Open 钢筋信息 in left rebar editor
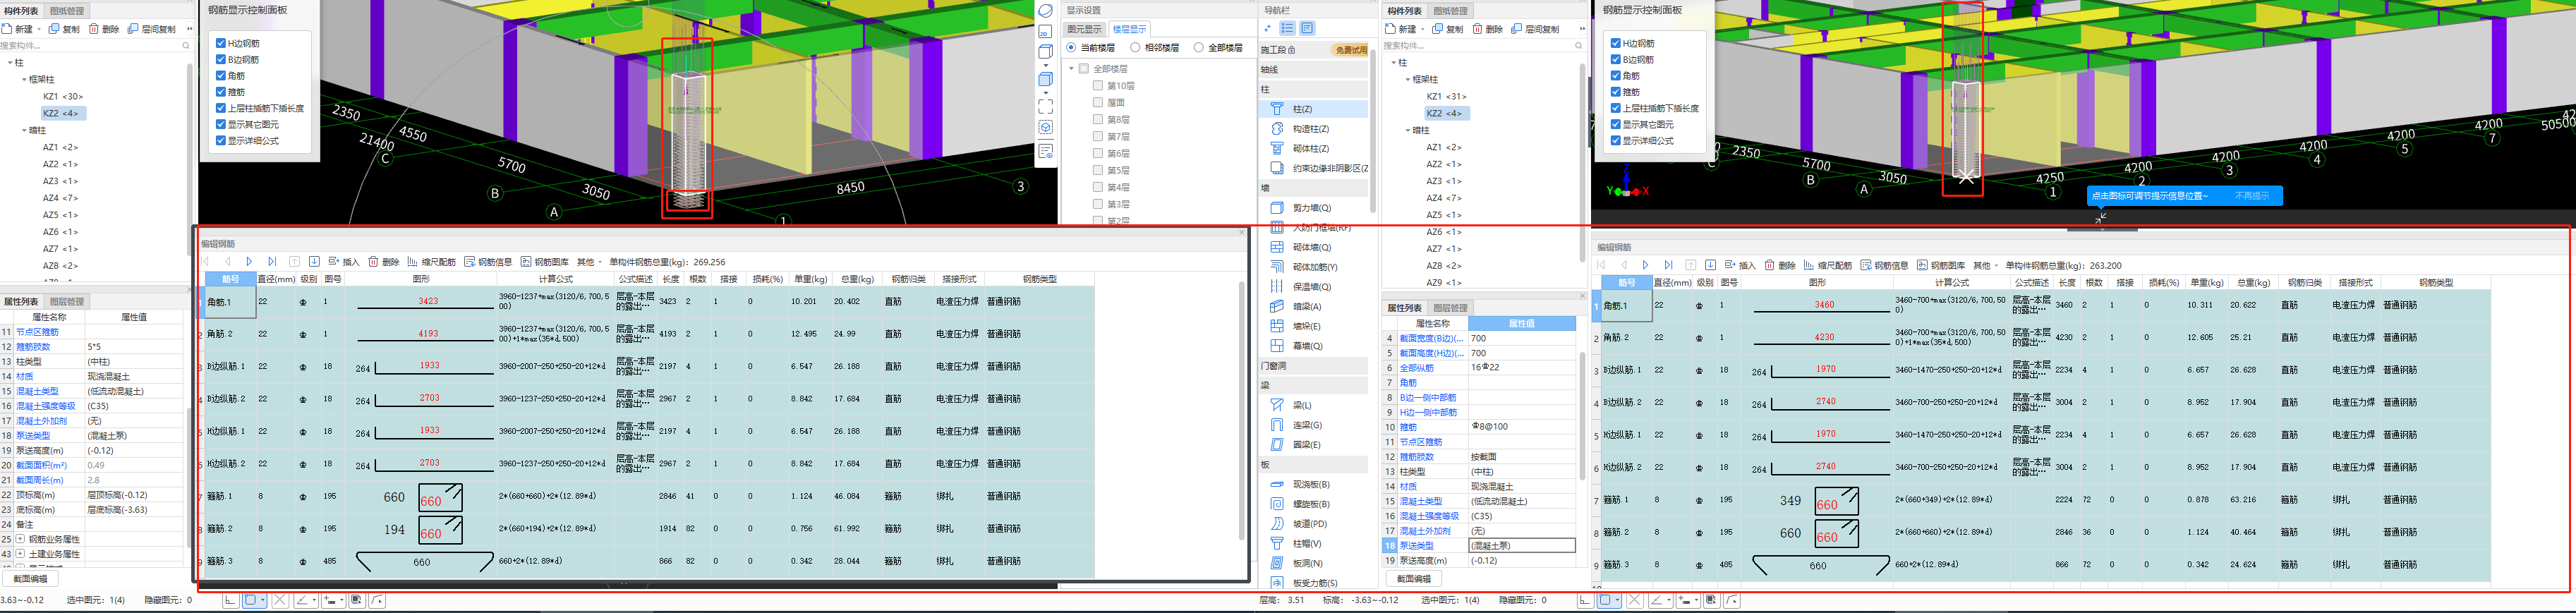 coord(488,262)
